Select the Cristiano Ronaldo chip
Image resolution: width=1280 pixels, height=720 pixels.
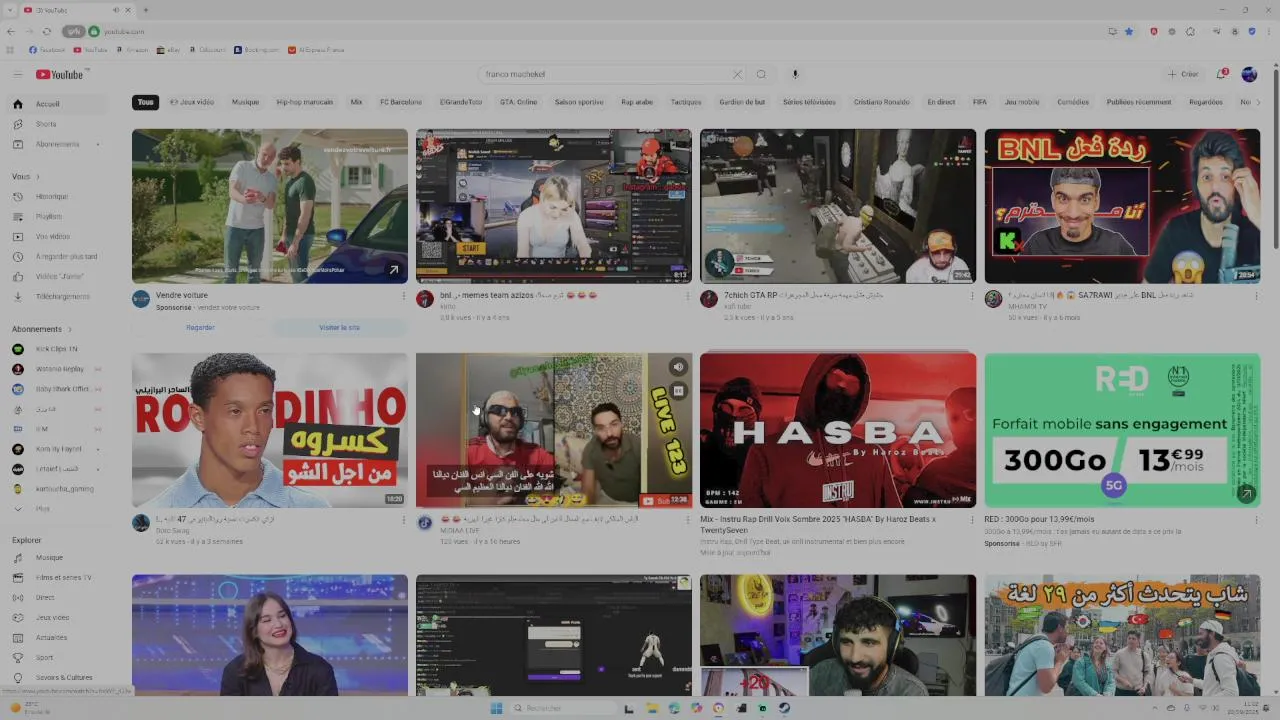coord(882,102)
